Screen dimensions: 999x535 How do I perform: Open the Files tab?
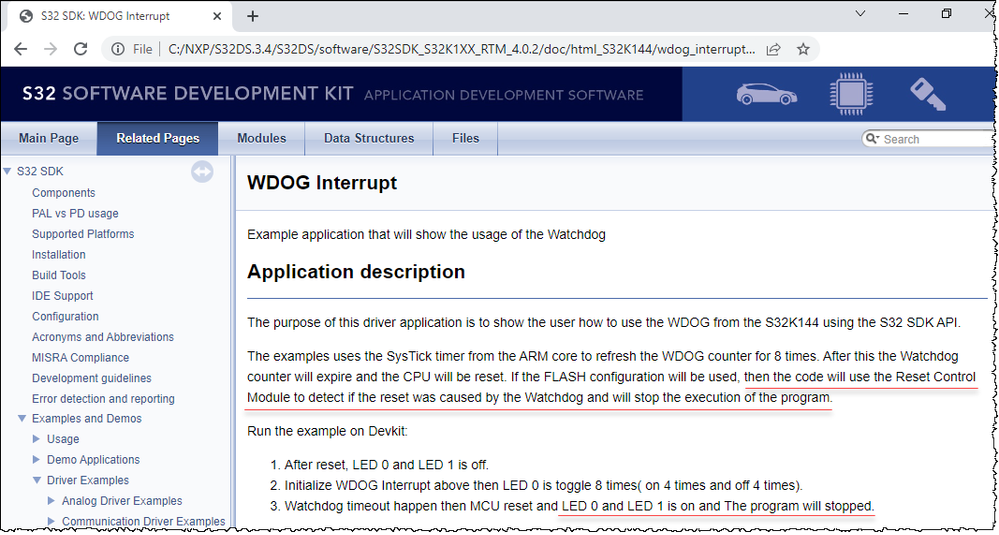point(465,138)
